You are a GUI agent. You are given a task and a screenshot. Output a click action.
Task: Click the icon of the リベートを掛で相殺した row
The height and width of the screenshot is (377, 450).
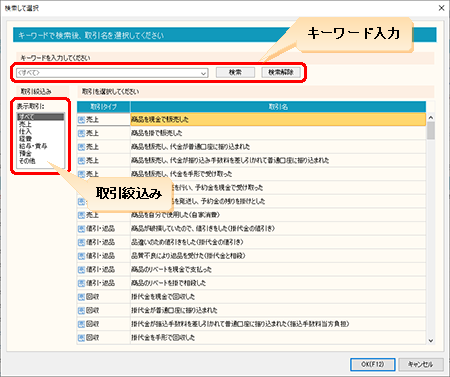tap(81, 283)
